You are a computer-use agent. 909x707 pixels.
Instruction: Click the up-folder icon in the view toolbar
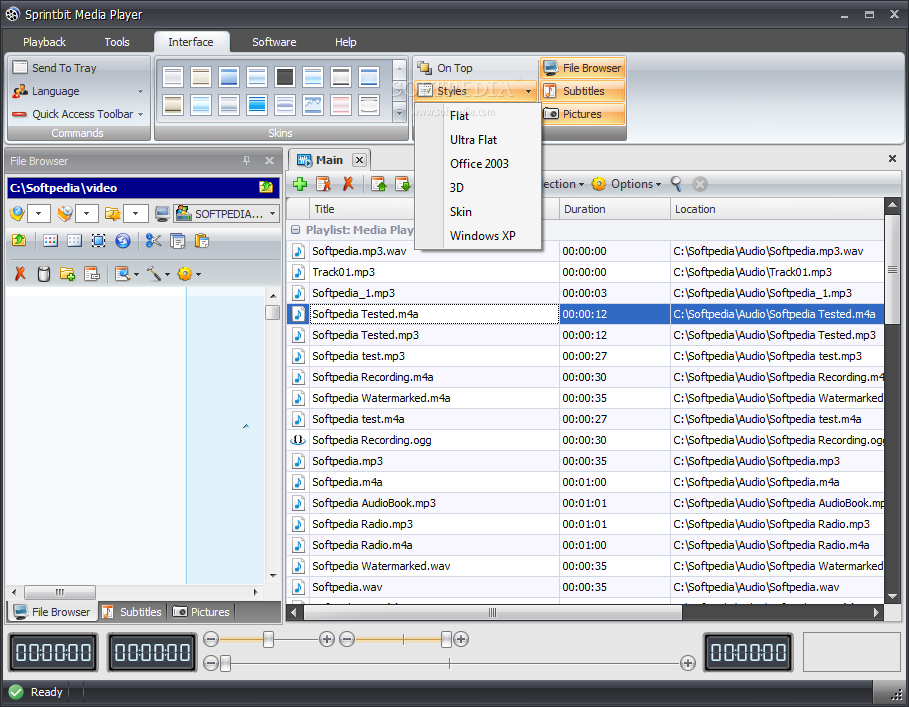point(19,240)
